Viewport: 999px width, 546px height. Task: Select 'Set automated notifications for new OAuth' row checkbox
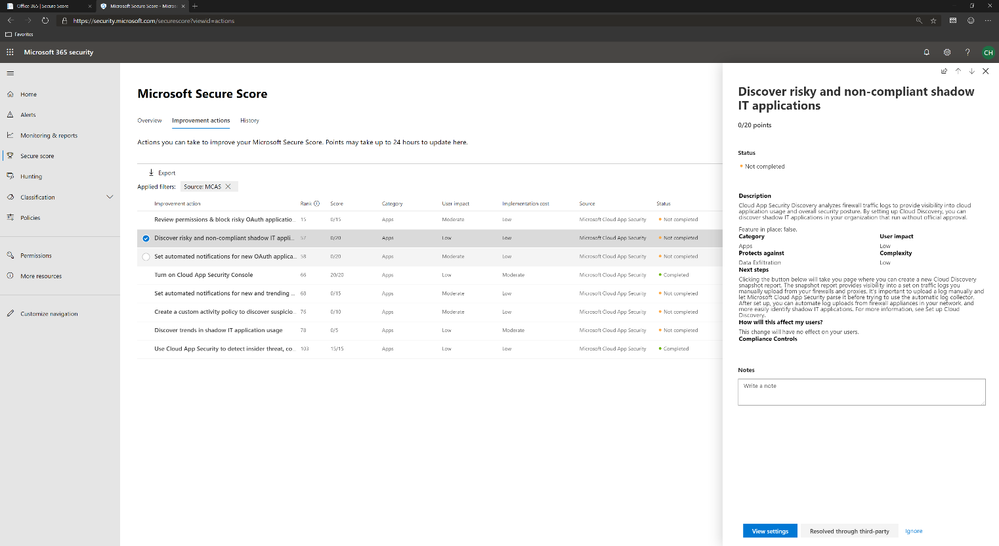click(x=146, y=257)
